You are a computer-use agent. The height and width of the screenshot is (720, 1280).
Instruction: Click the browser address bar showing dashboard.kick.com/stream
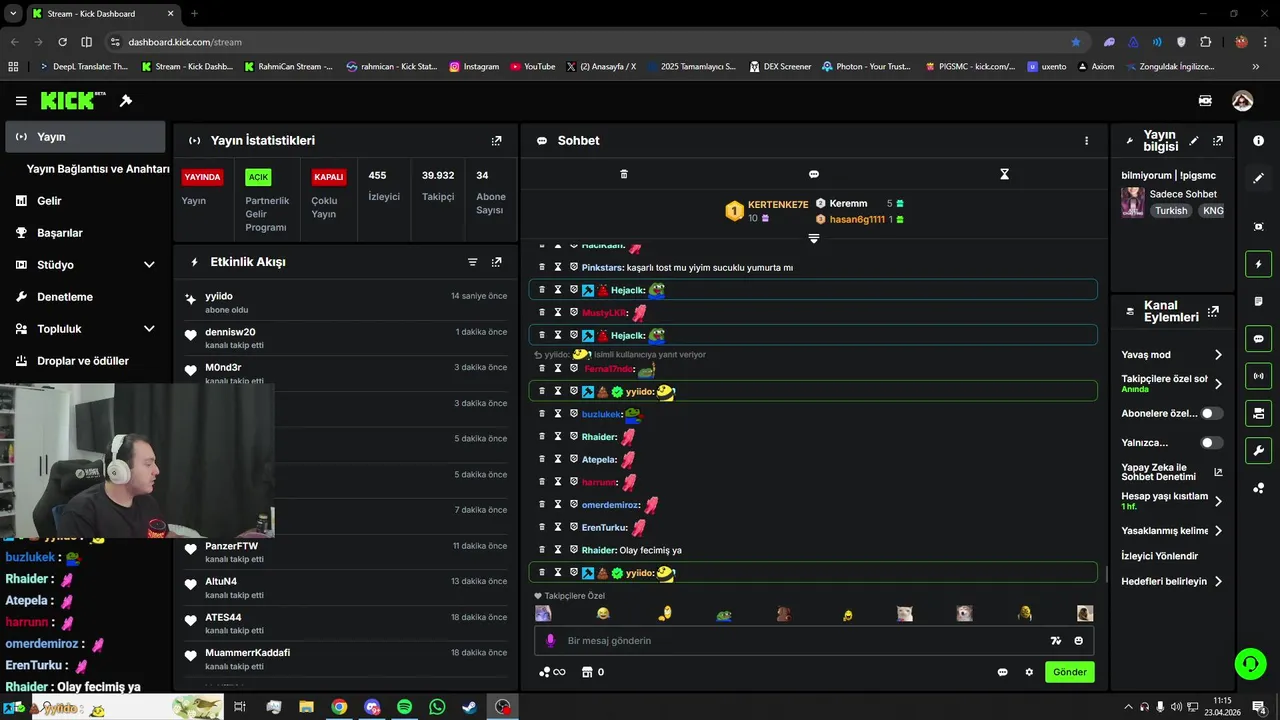click(590, 42)
